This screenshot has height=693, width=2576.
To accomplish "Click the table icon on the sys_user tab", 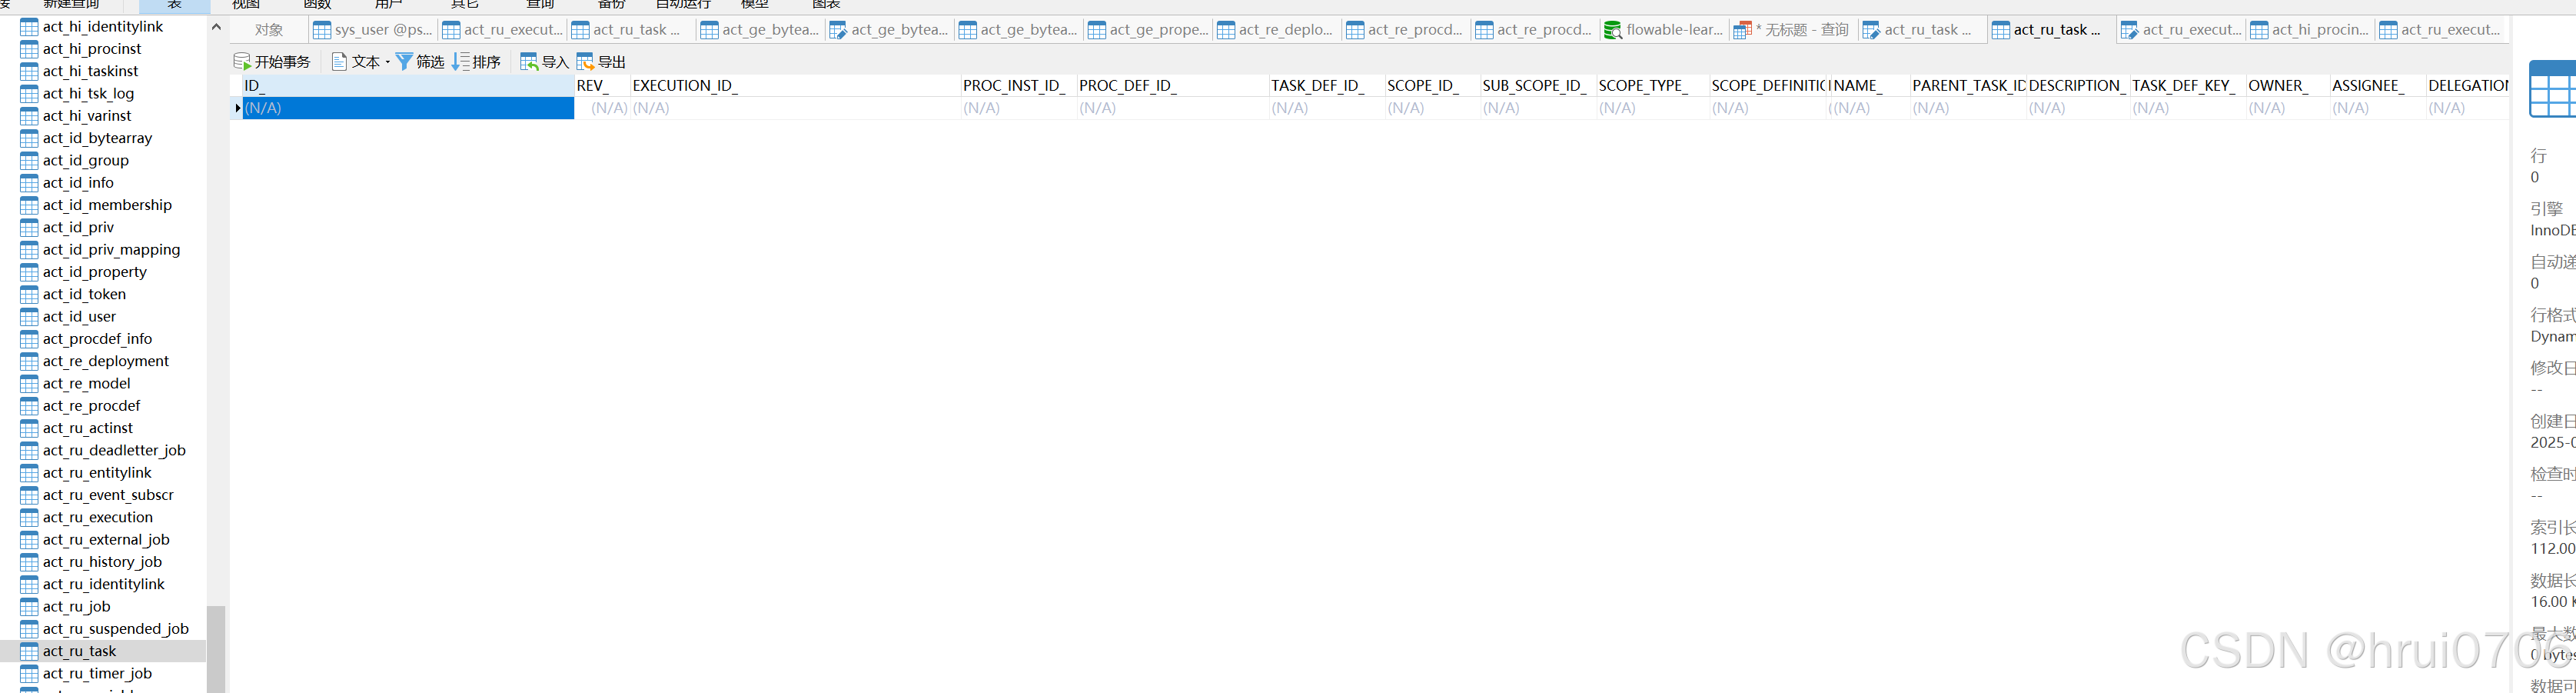I will [322, 29].
